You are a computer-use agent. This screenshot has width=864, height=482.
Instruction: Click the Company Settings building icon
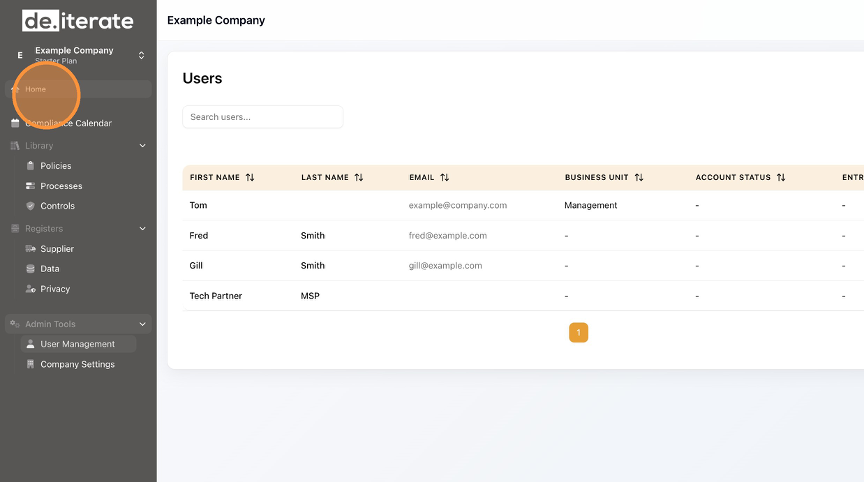[x=30, y=365]
